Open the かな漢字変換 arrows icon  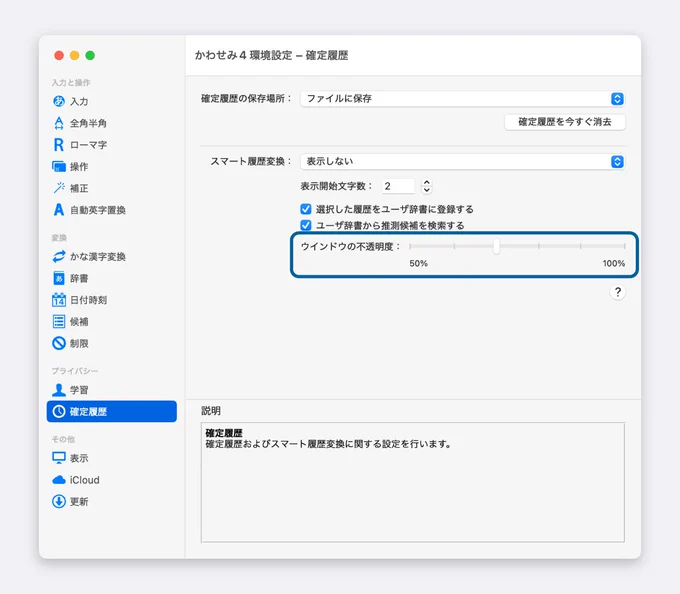[x=59, y=256]
